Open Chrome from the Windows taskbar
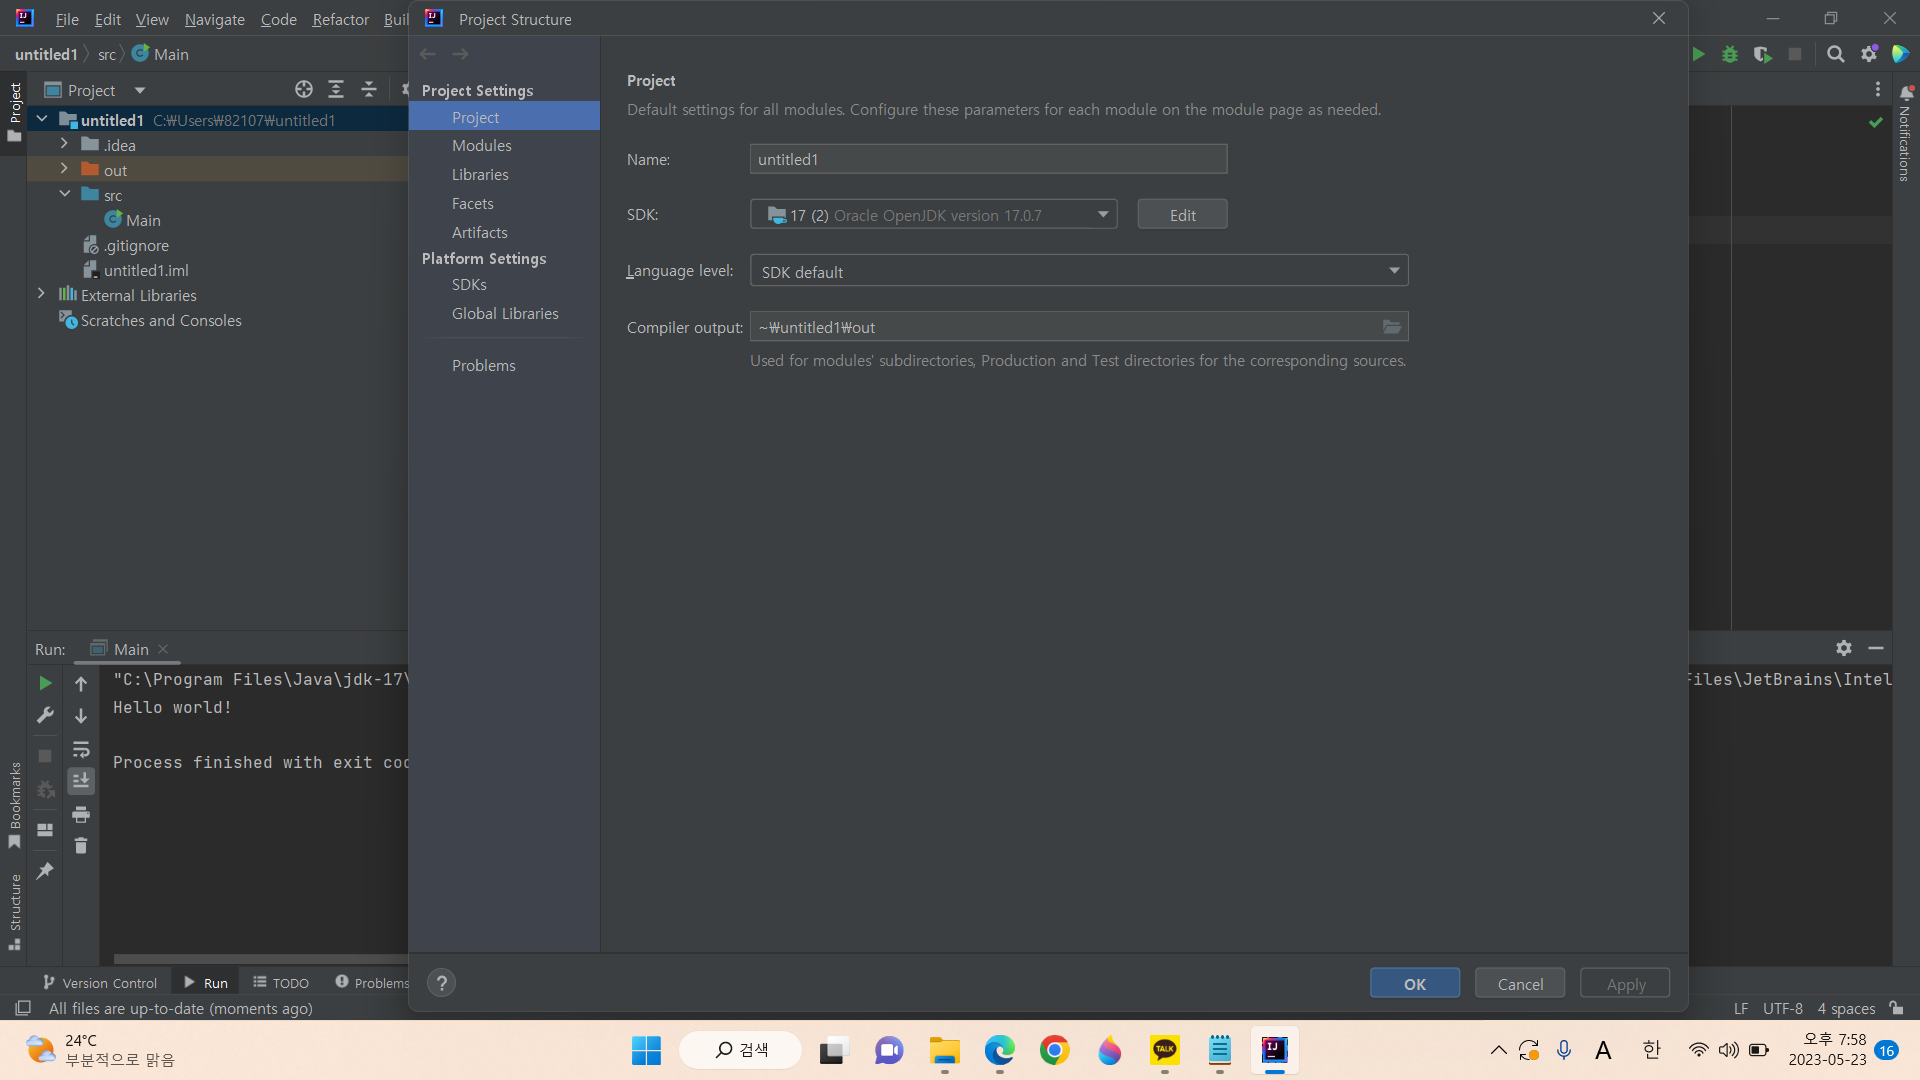This screenshot has height=1080, width=1920. point(1054,1051)
